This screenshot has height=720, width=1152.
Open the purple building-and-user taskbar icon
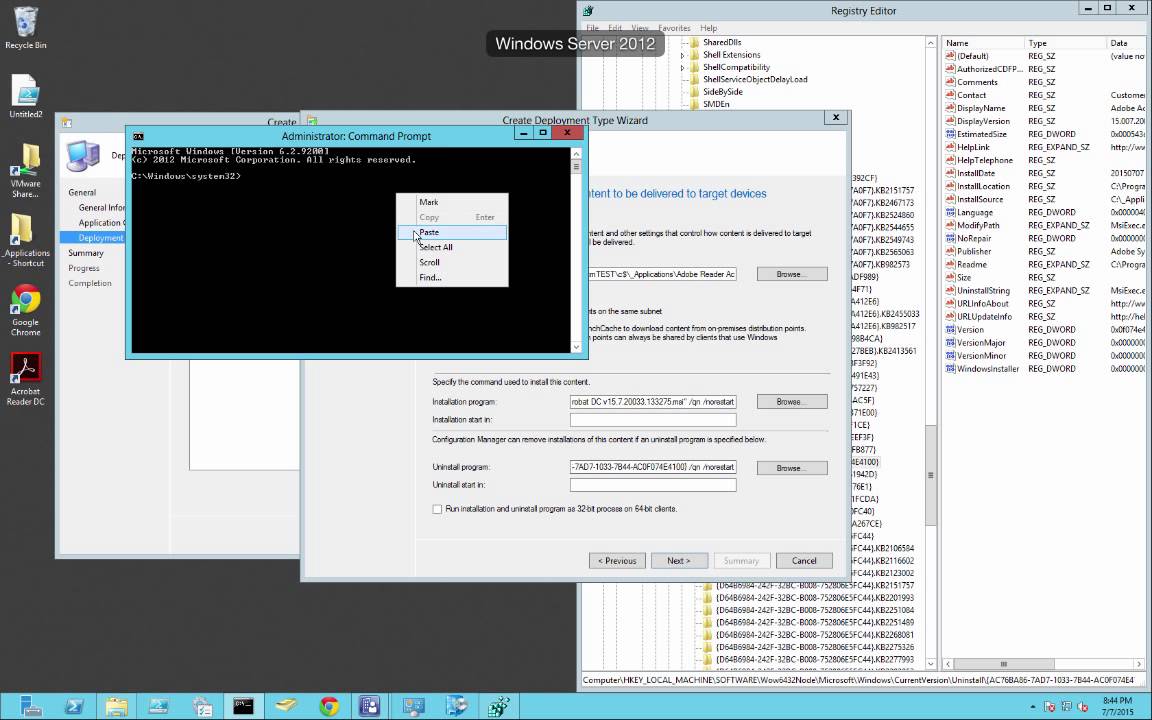click(370, 706)
